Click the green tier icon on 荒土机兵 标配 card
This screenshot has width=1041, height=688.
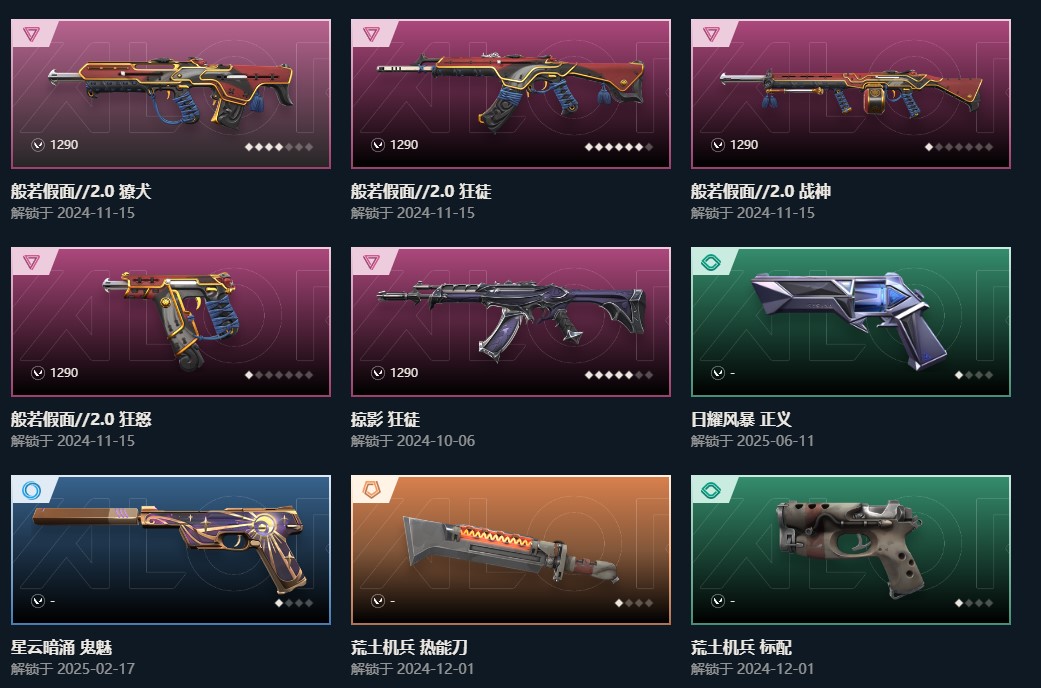(710, 490)
